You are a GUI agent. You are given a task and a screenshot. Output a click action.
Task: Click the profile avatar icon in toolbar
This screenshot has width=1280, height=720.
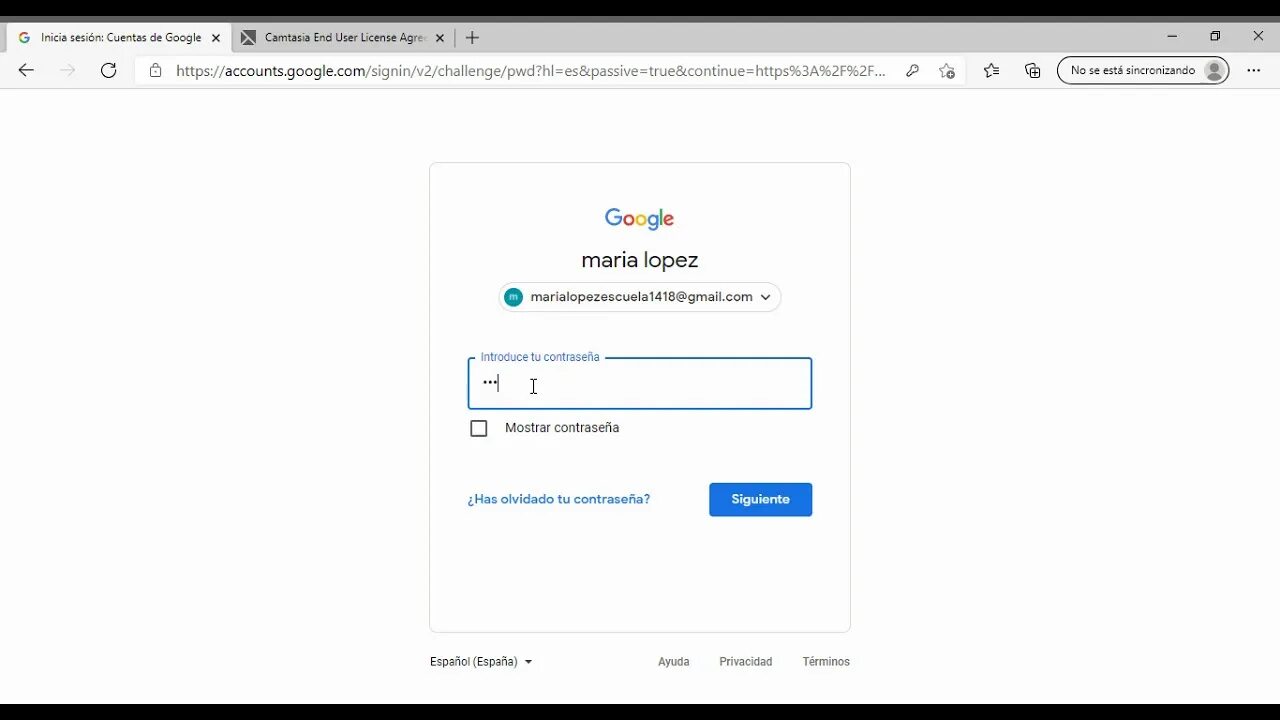[1215, 70]
